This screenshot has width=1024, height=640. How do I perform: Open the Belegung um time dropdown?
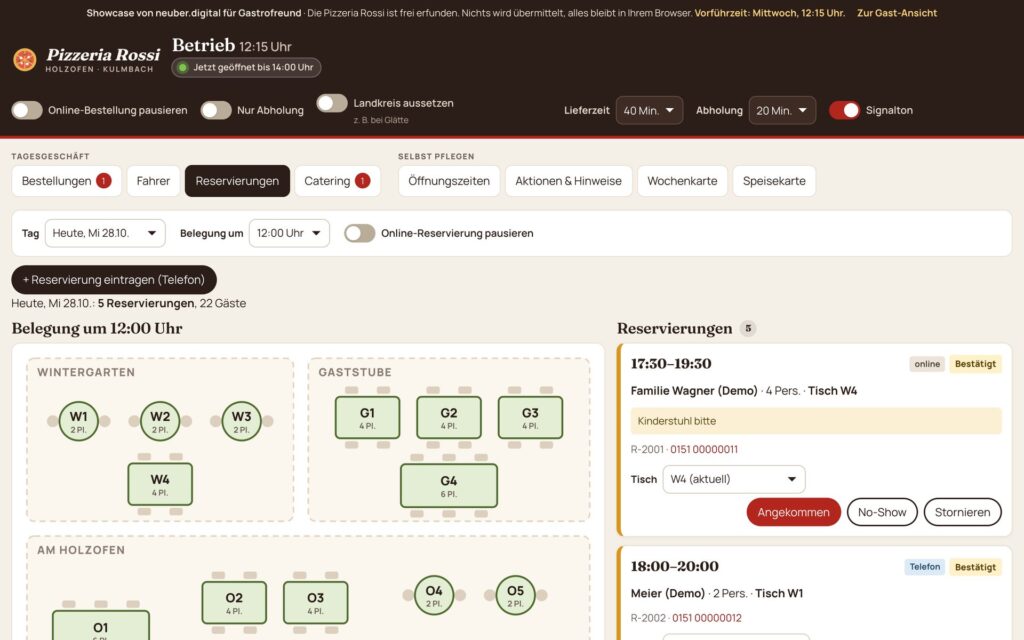[x=289, y=233]
